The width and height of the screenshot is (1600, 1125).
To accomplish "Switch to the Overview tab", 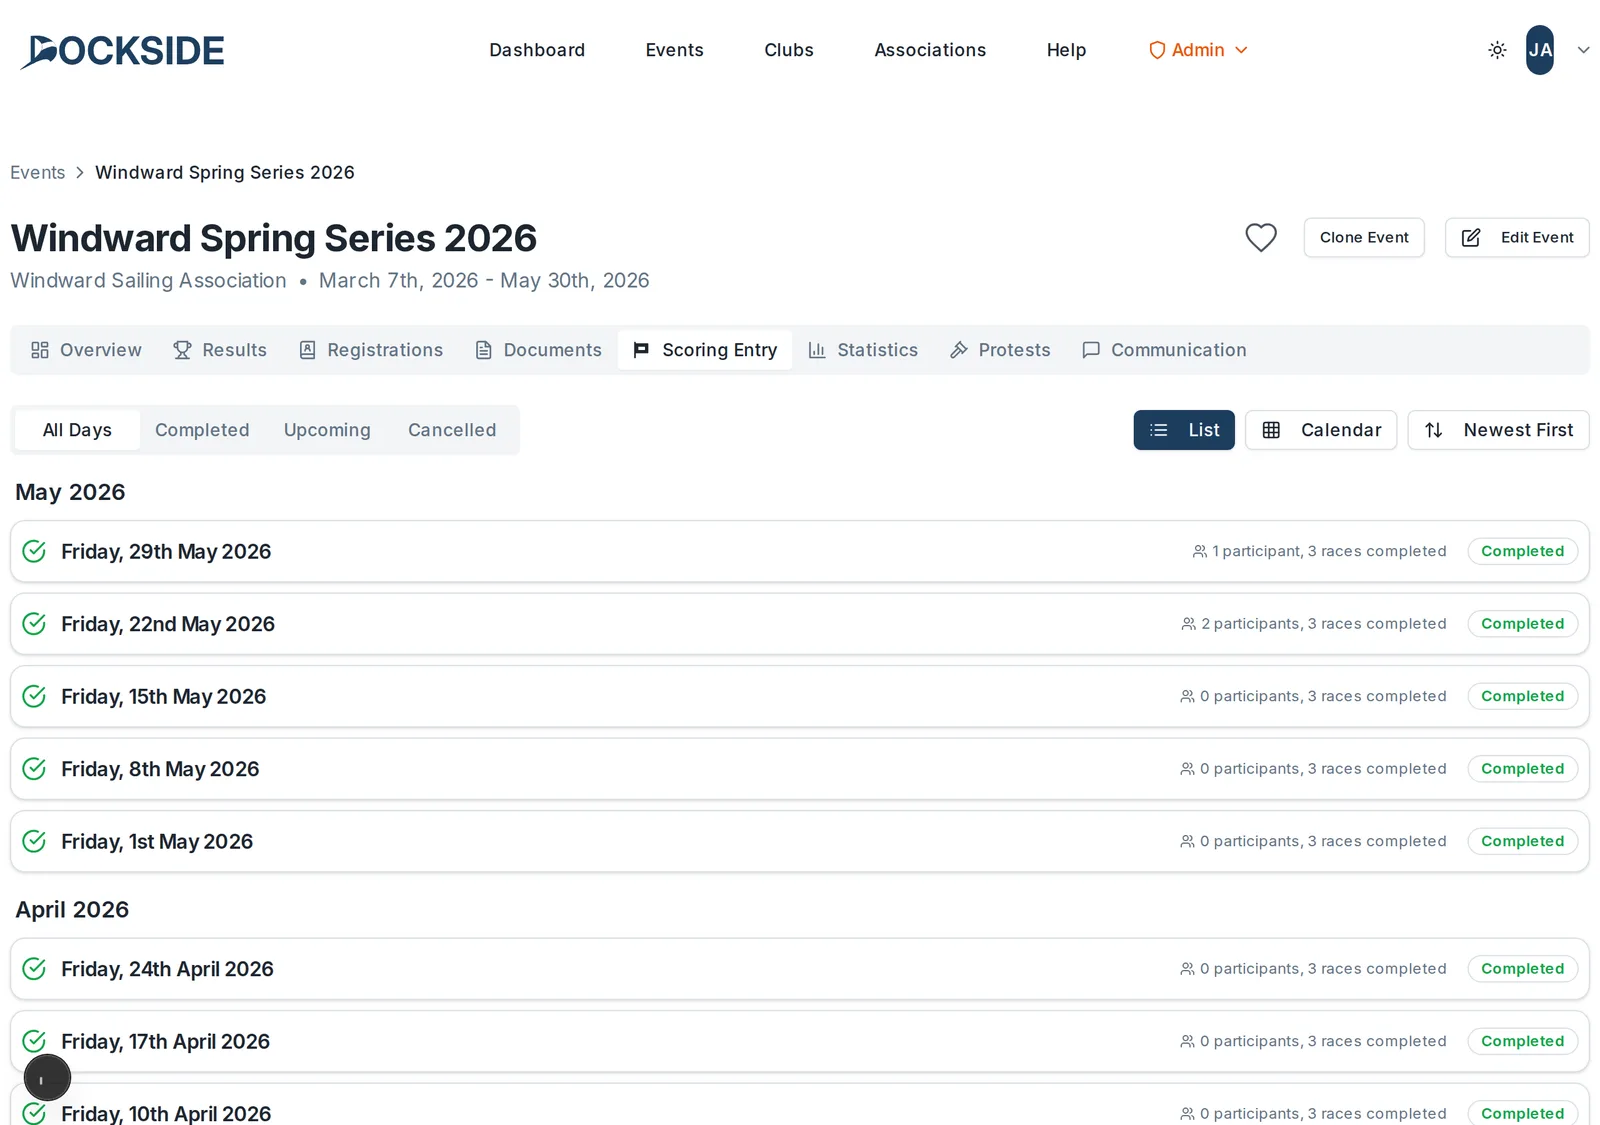I will point(86,350).
